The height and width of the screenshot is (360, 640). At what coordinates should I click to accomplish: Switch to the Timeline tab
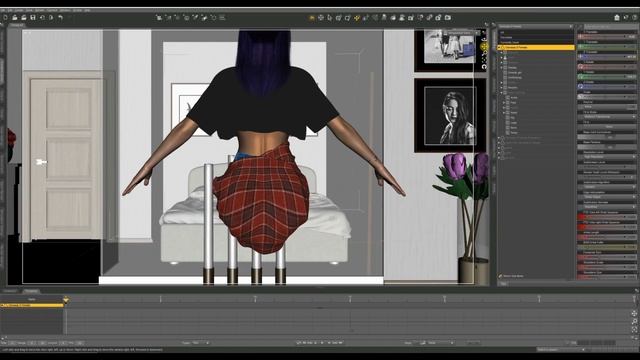[31, 291]
